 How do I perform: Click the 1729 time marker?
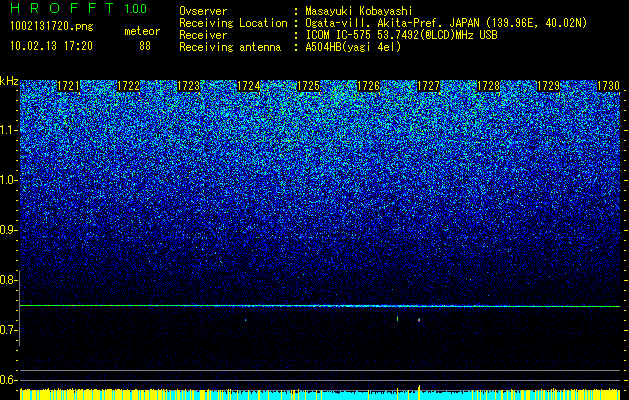(548, 86)
